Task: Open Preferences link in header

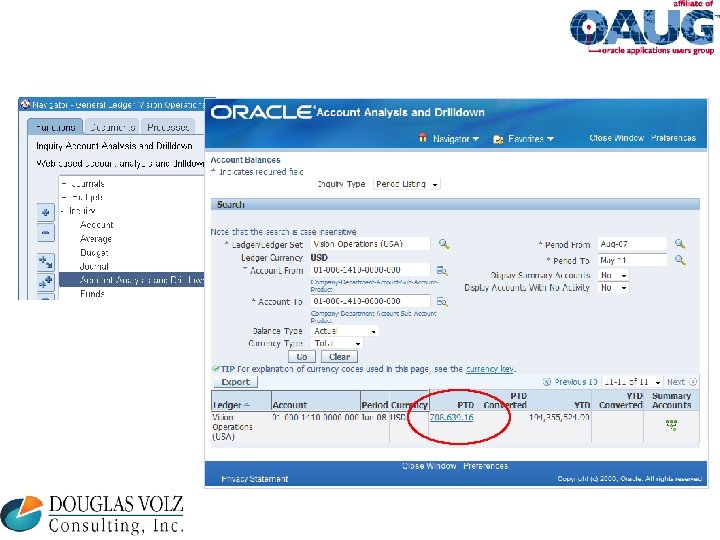Action: (673, 138)
